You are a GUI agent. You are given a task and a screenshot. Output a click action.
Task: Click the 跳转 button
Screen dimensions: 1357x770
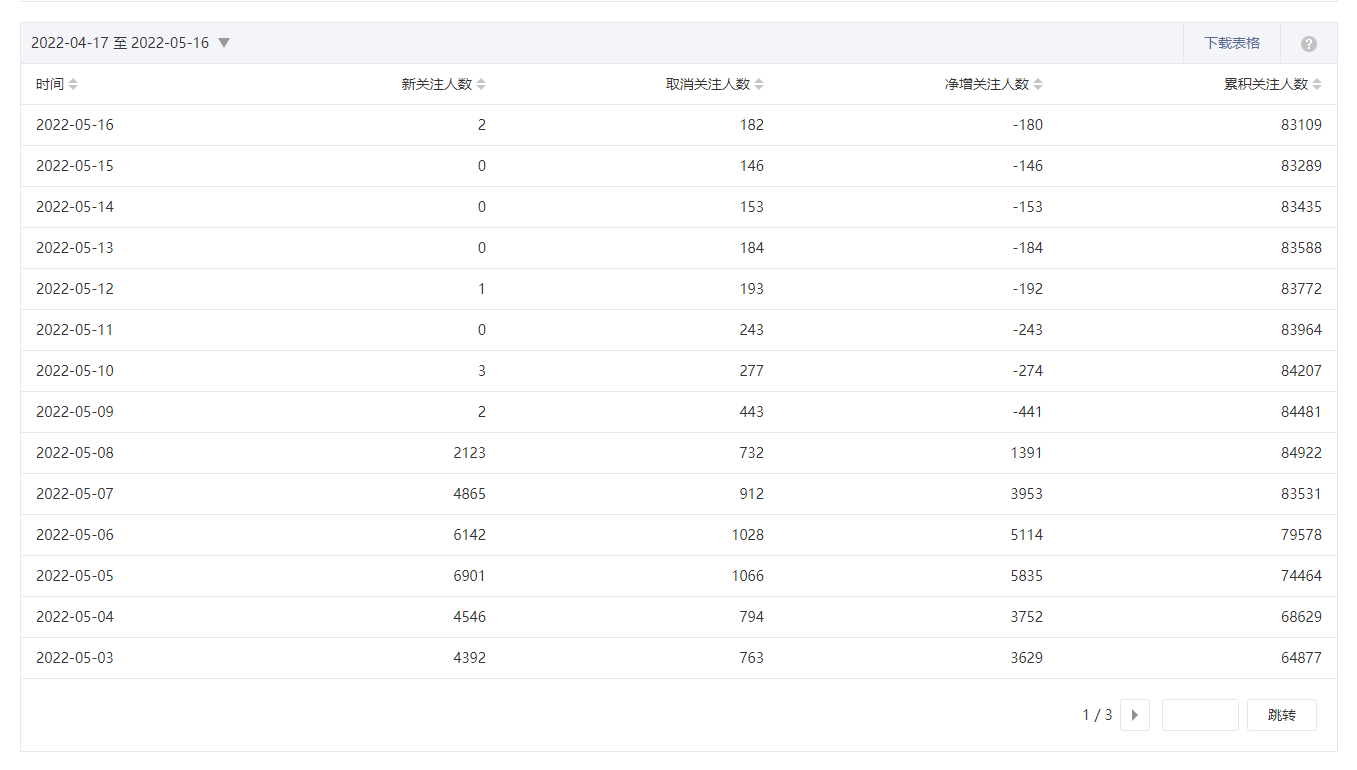point(1281,715)
